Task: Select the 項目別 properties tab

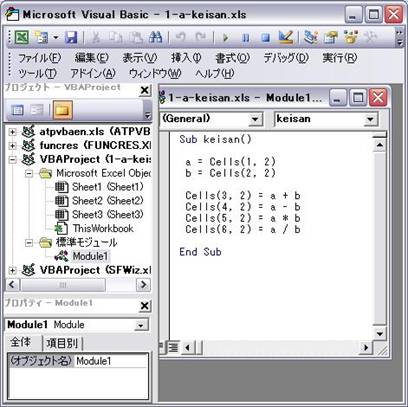Action: (x=62, y=343)
